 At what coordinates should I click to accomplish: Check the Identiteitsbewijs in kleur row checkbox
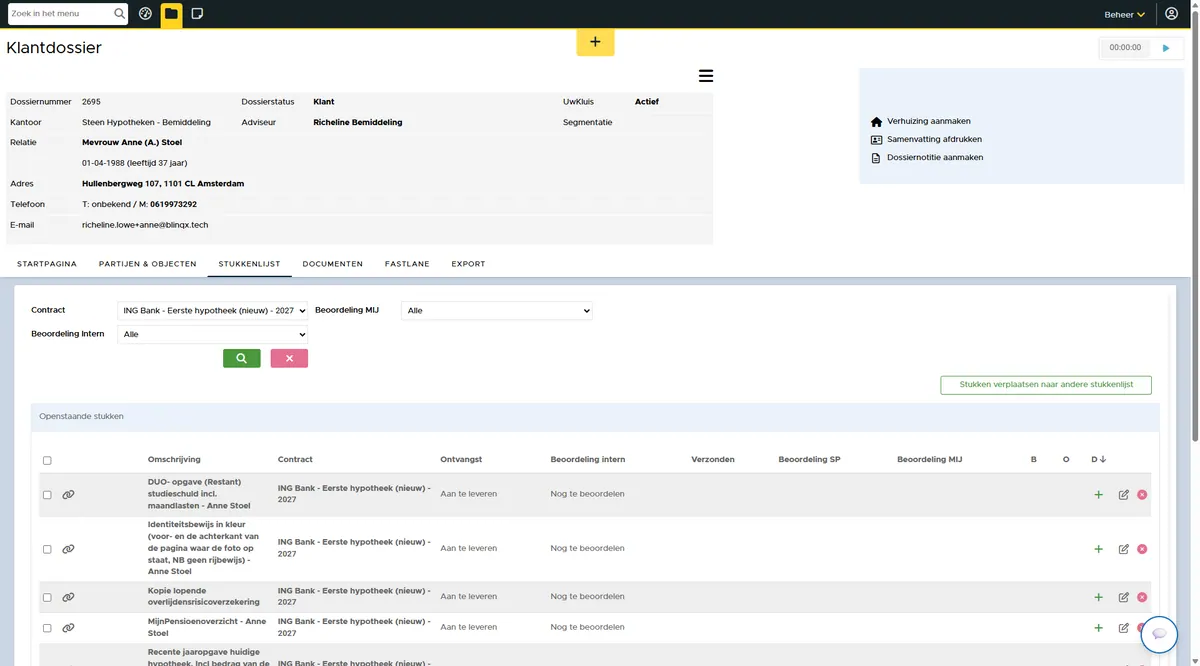click(x=47, y=549)
